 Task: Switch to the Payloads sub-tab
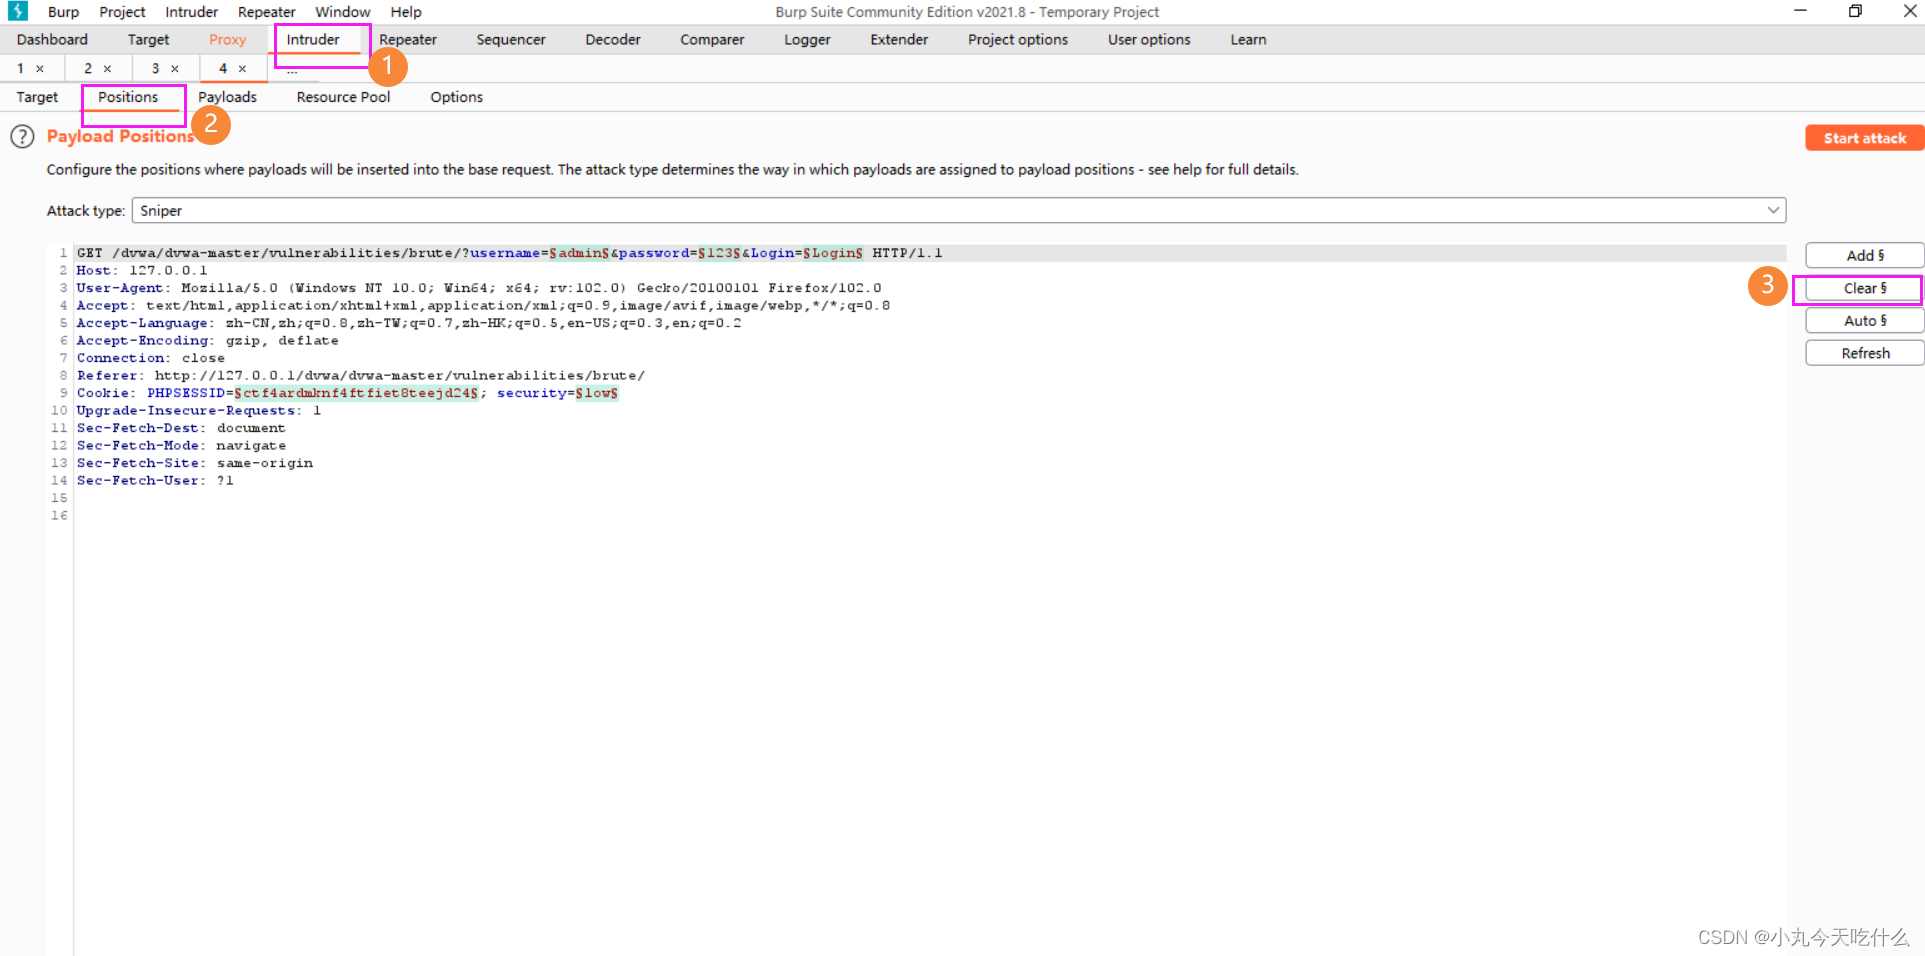point(227,97)
